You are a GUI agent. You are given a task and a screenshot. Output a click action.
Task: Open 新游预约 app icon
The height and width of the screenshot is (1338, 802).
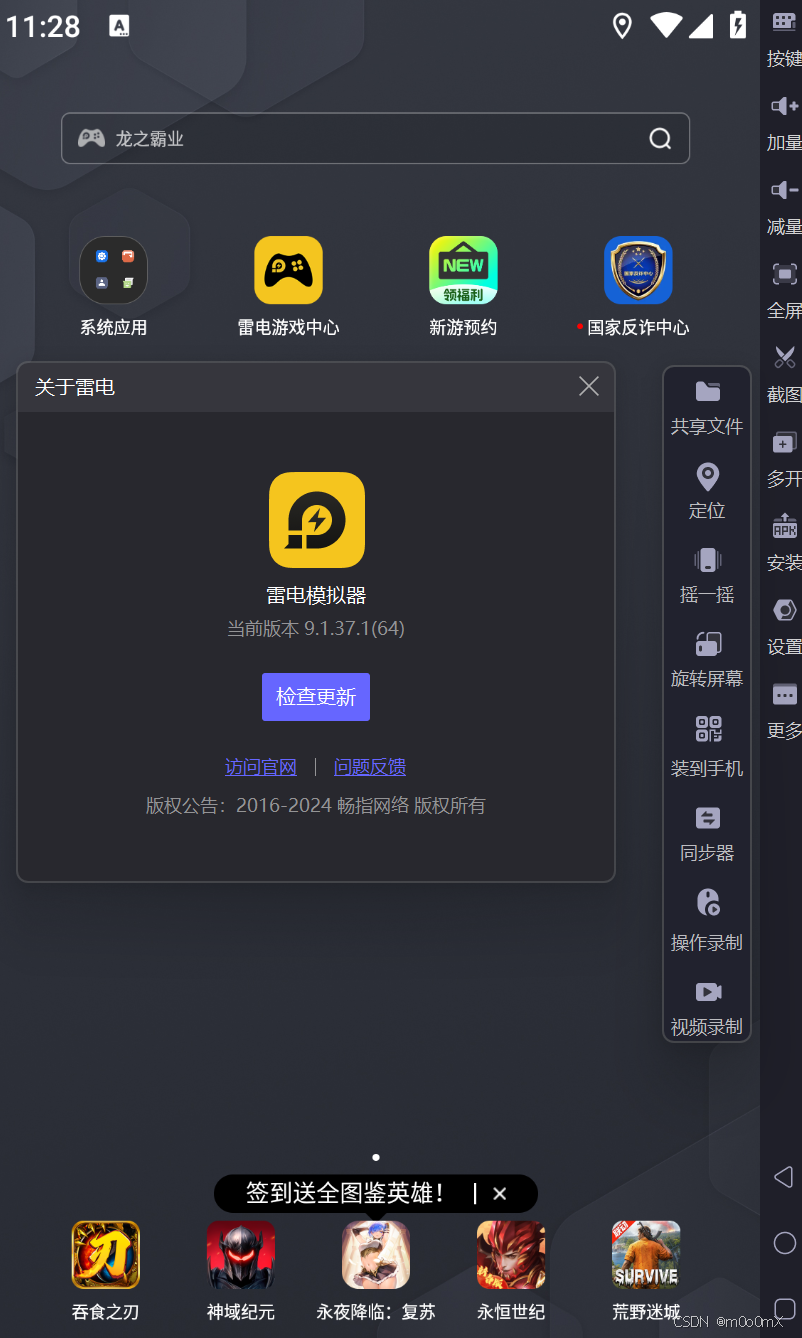tap(463, 270)
